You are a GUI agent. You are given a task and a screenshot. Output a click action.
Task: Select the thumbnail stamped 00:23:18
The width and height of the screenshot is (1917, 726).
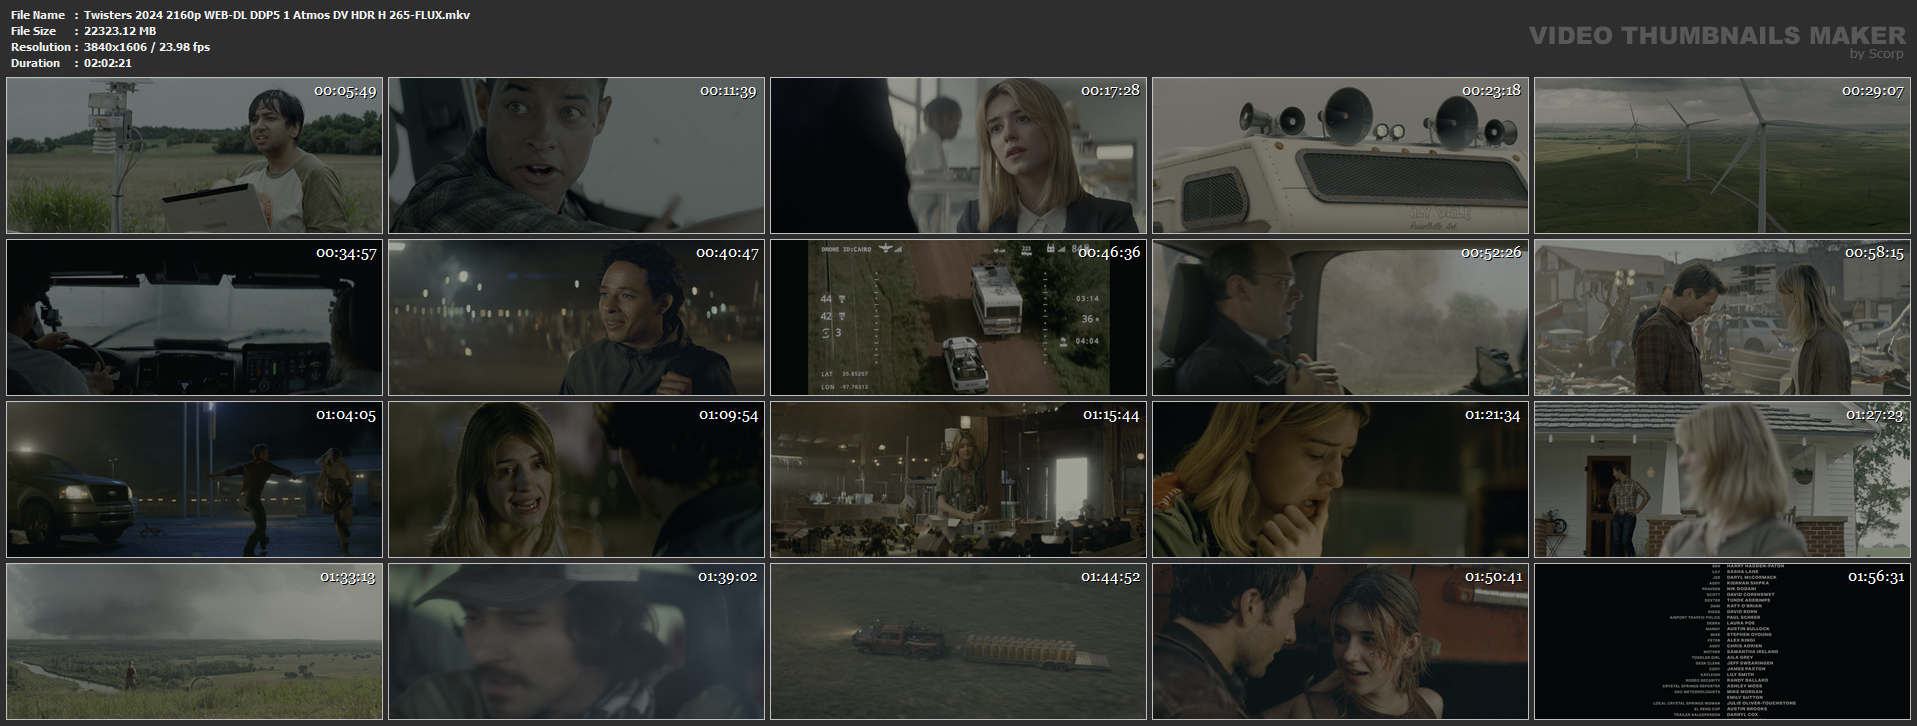coord(1340,156)
